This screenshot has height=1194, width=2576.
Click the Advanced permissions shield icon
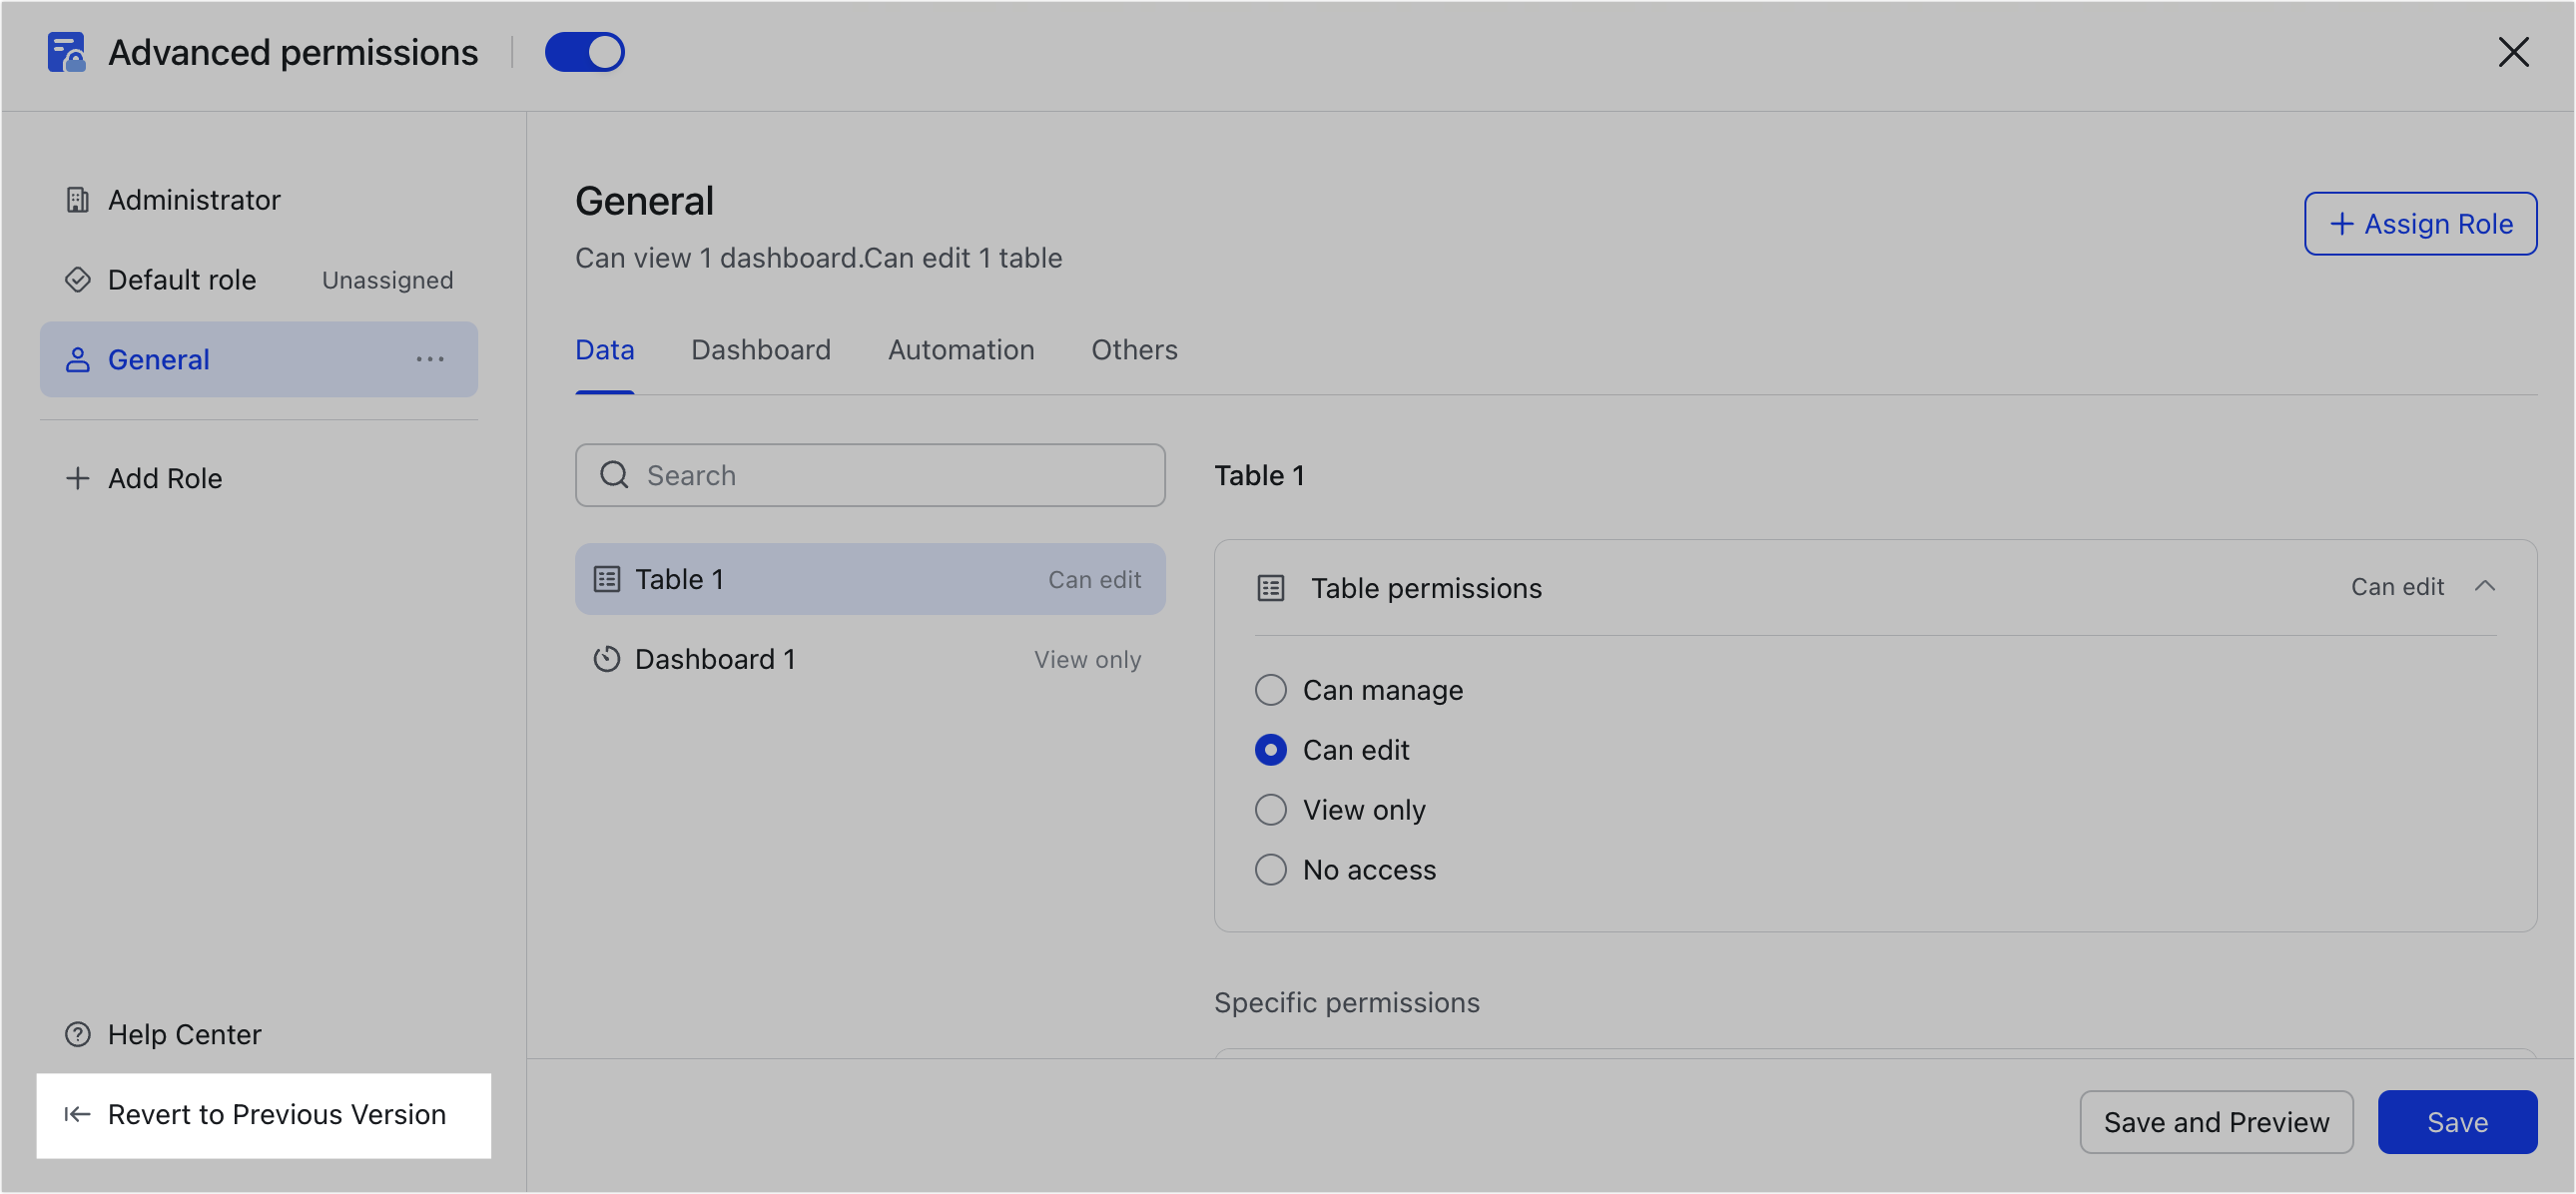(66, 52)
